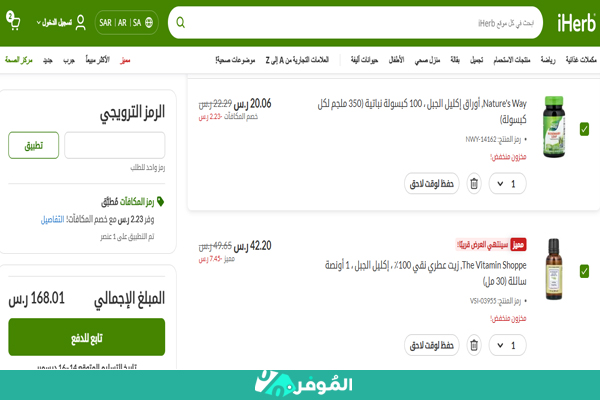
Task: Open the SAR | AR | SA region selector
Action: pyautogui.click(x=126, y=23)
